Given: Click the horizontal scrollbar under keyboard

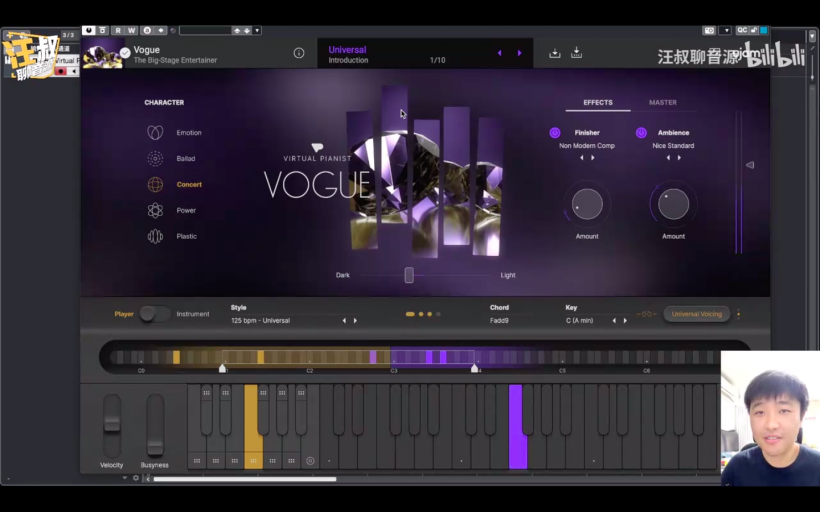Looking at the screenshot, I should (245, 479).
